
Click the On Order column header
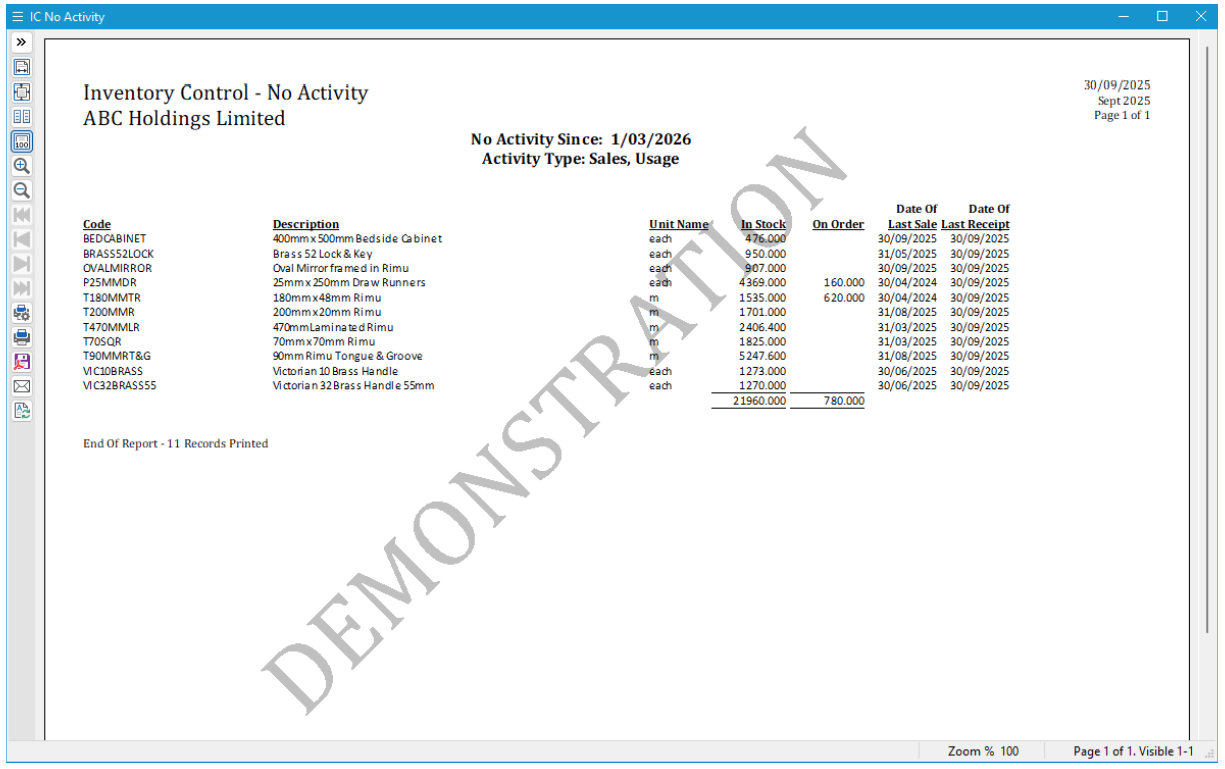(838, 224)
